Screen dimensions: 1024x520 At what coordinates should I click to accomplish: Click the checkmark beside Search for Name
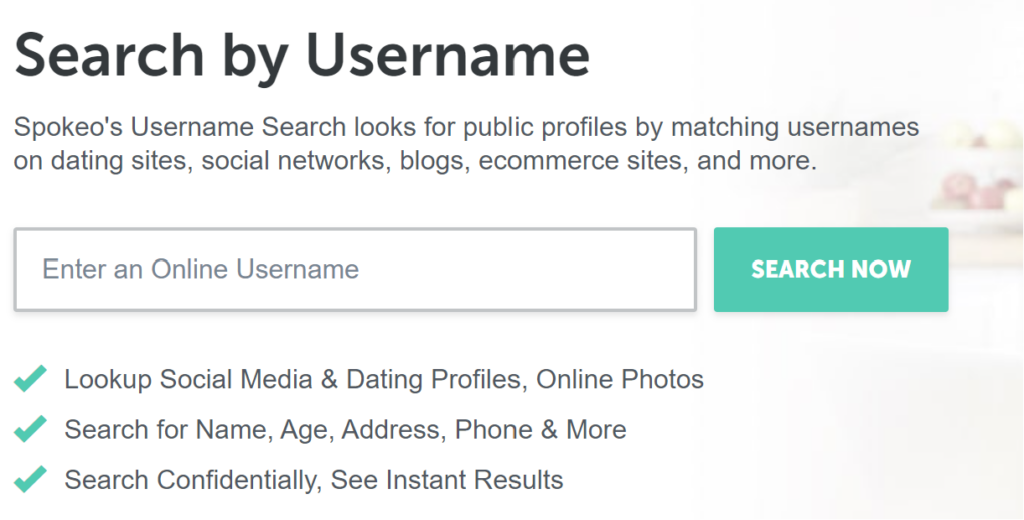click(x=30, y=429)
